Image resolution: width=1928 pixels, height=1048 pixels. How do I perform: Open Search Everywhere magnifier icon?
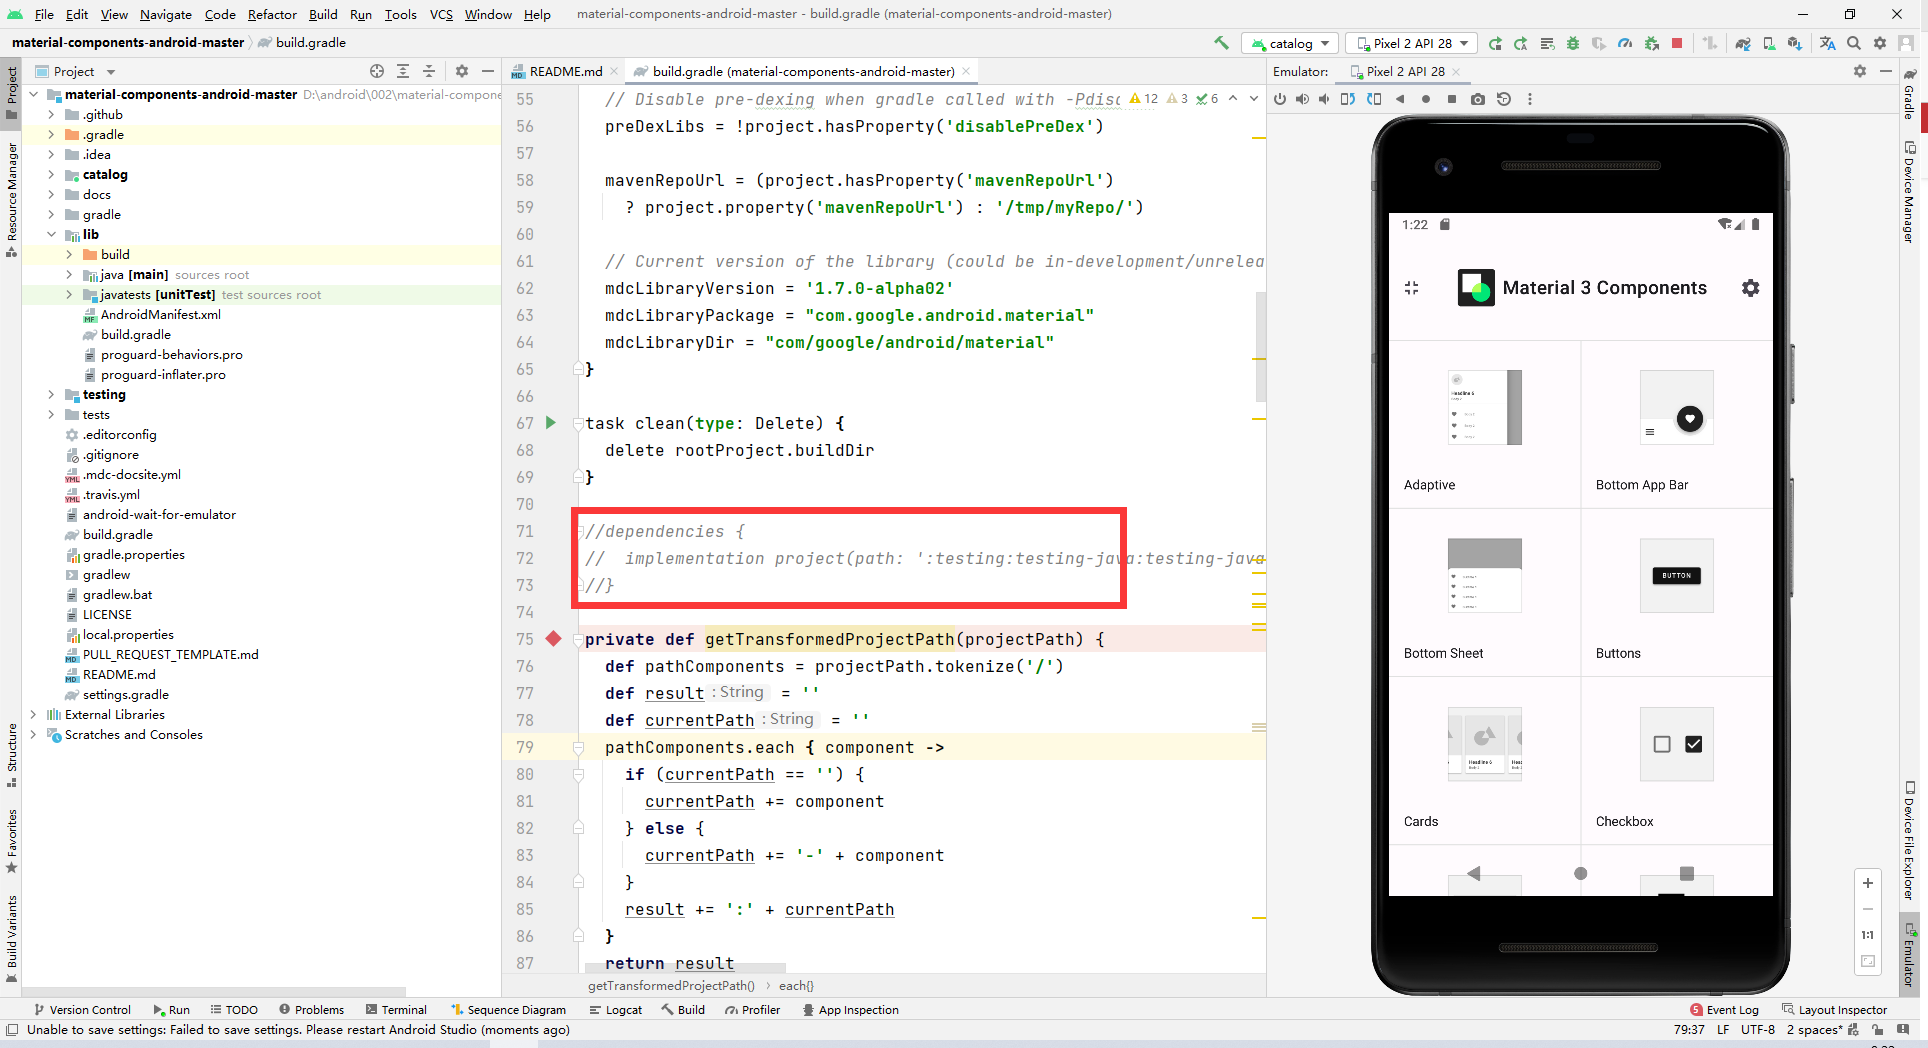click(x=1854, y=43)
